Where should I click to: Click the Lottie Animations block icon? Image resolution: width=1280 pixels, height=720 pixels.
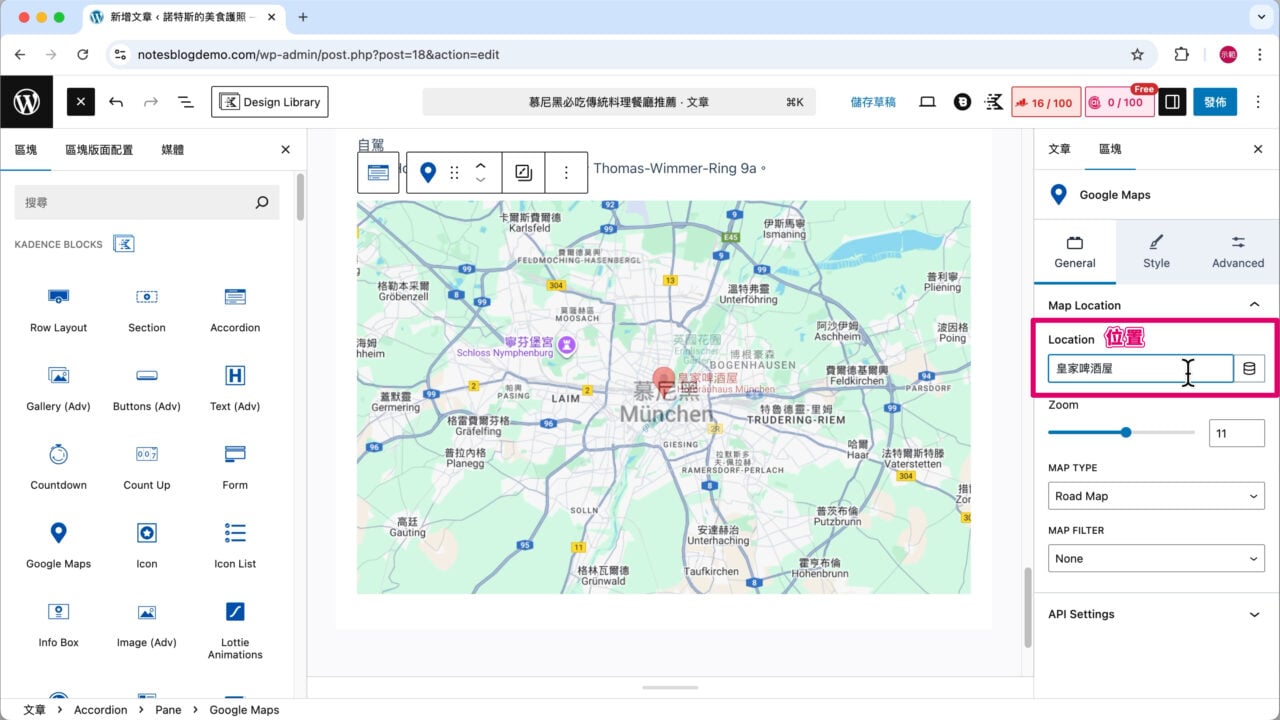pyautogui.click(x=234, y=611)
